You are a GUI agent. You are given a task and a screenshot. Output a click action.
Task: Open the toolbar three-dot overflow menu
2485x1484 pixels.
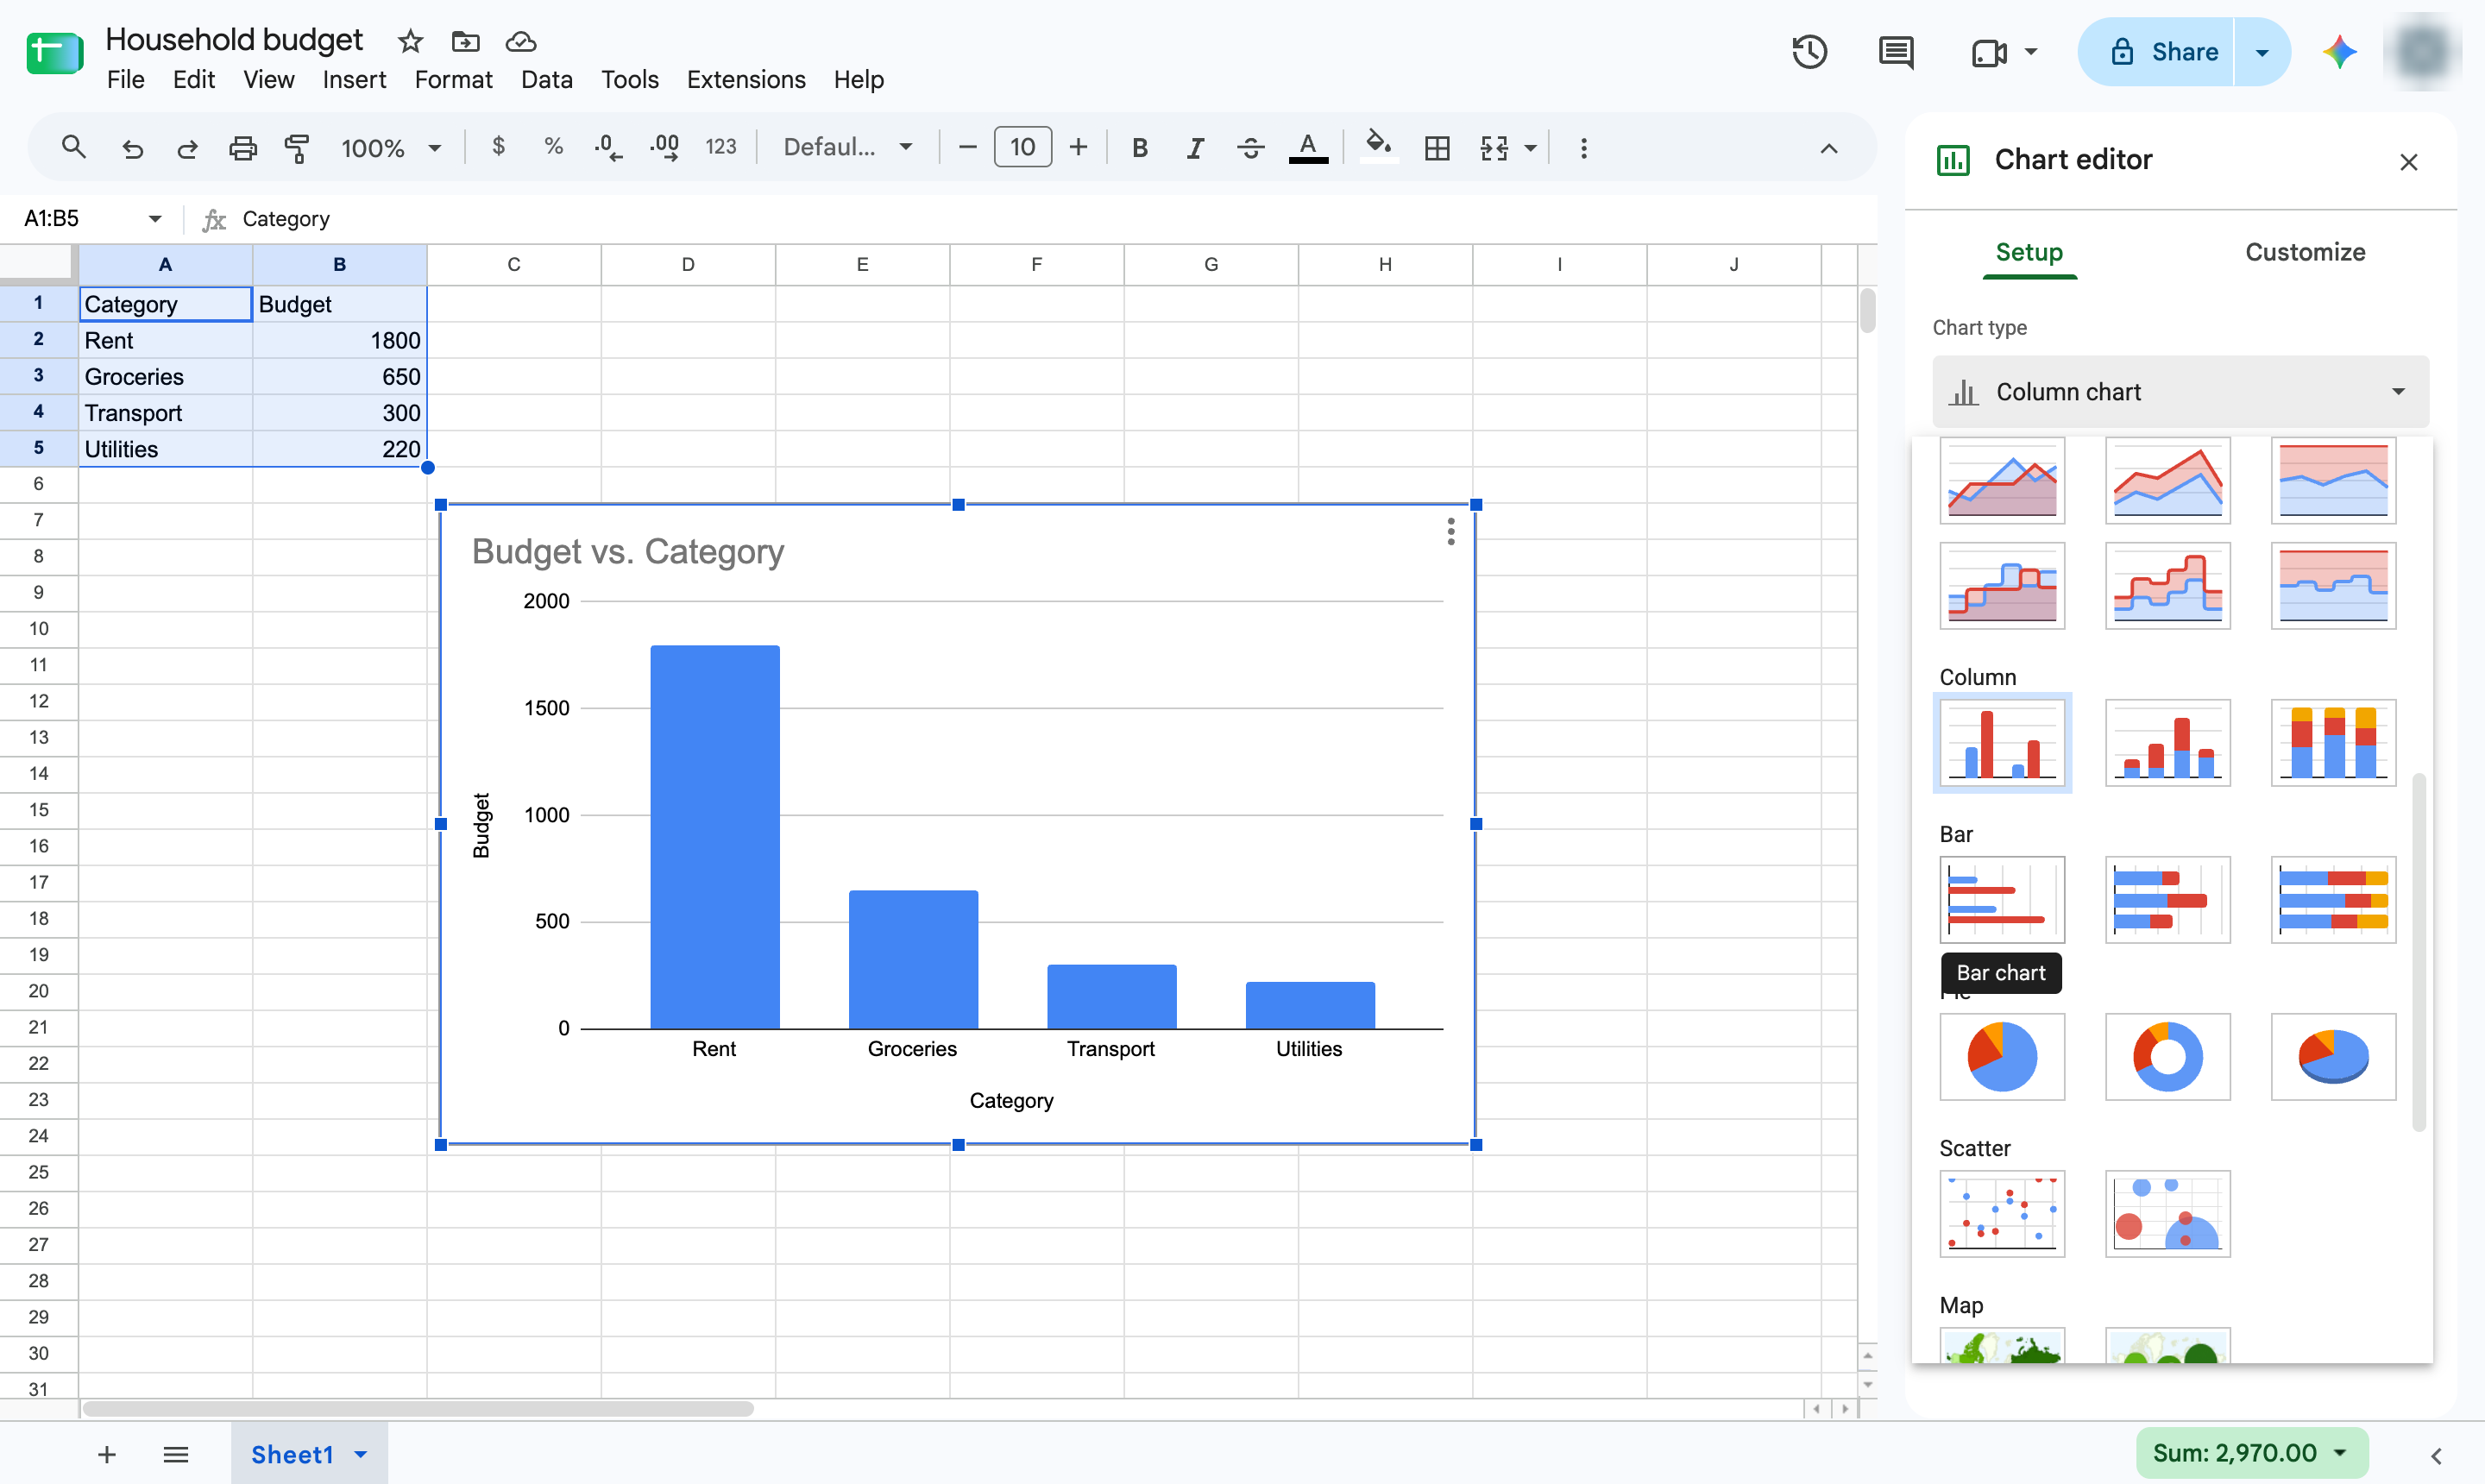[x=1583, y=148]
